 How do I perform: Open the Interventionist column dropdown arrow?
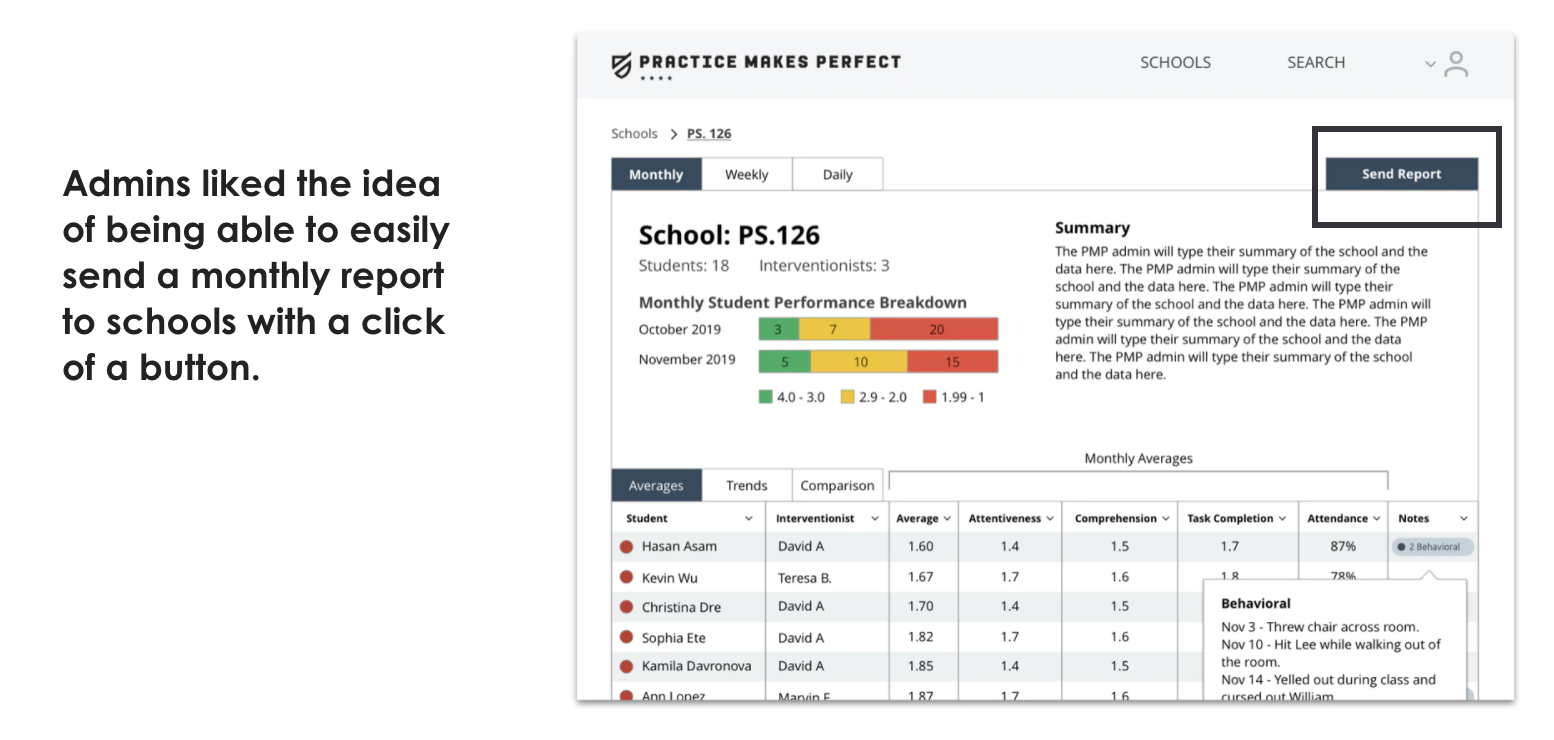click(x=875, y=519)
